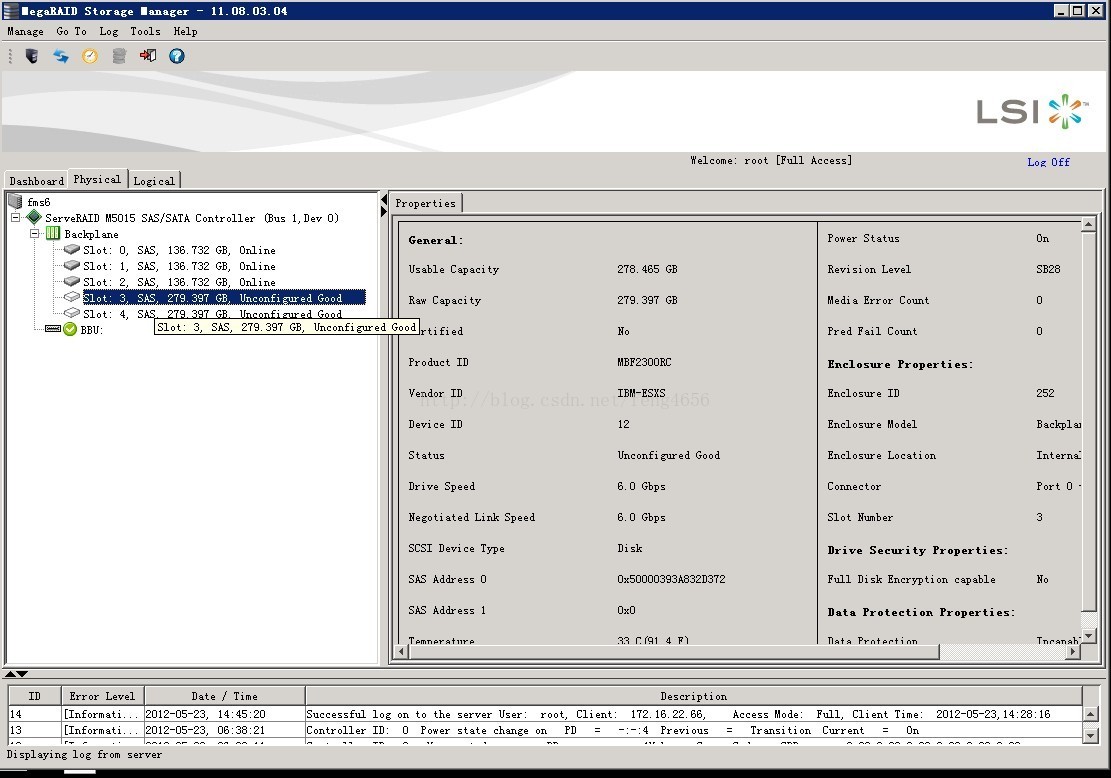Screen dimensions: 1111x778
Task: Click the toolbar drag handle grip
Action: (x=10, y=56)
